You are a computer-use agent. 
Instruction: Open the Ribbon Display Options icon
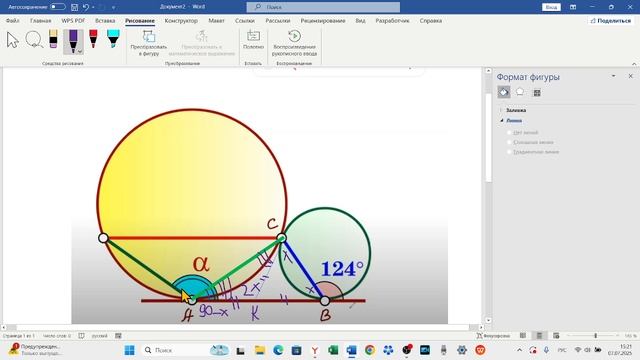click(x=573, y=7)
